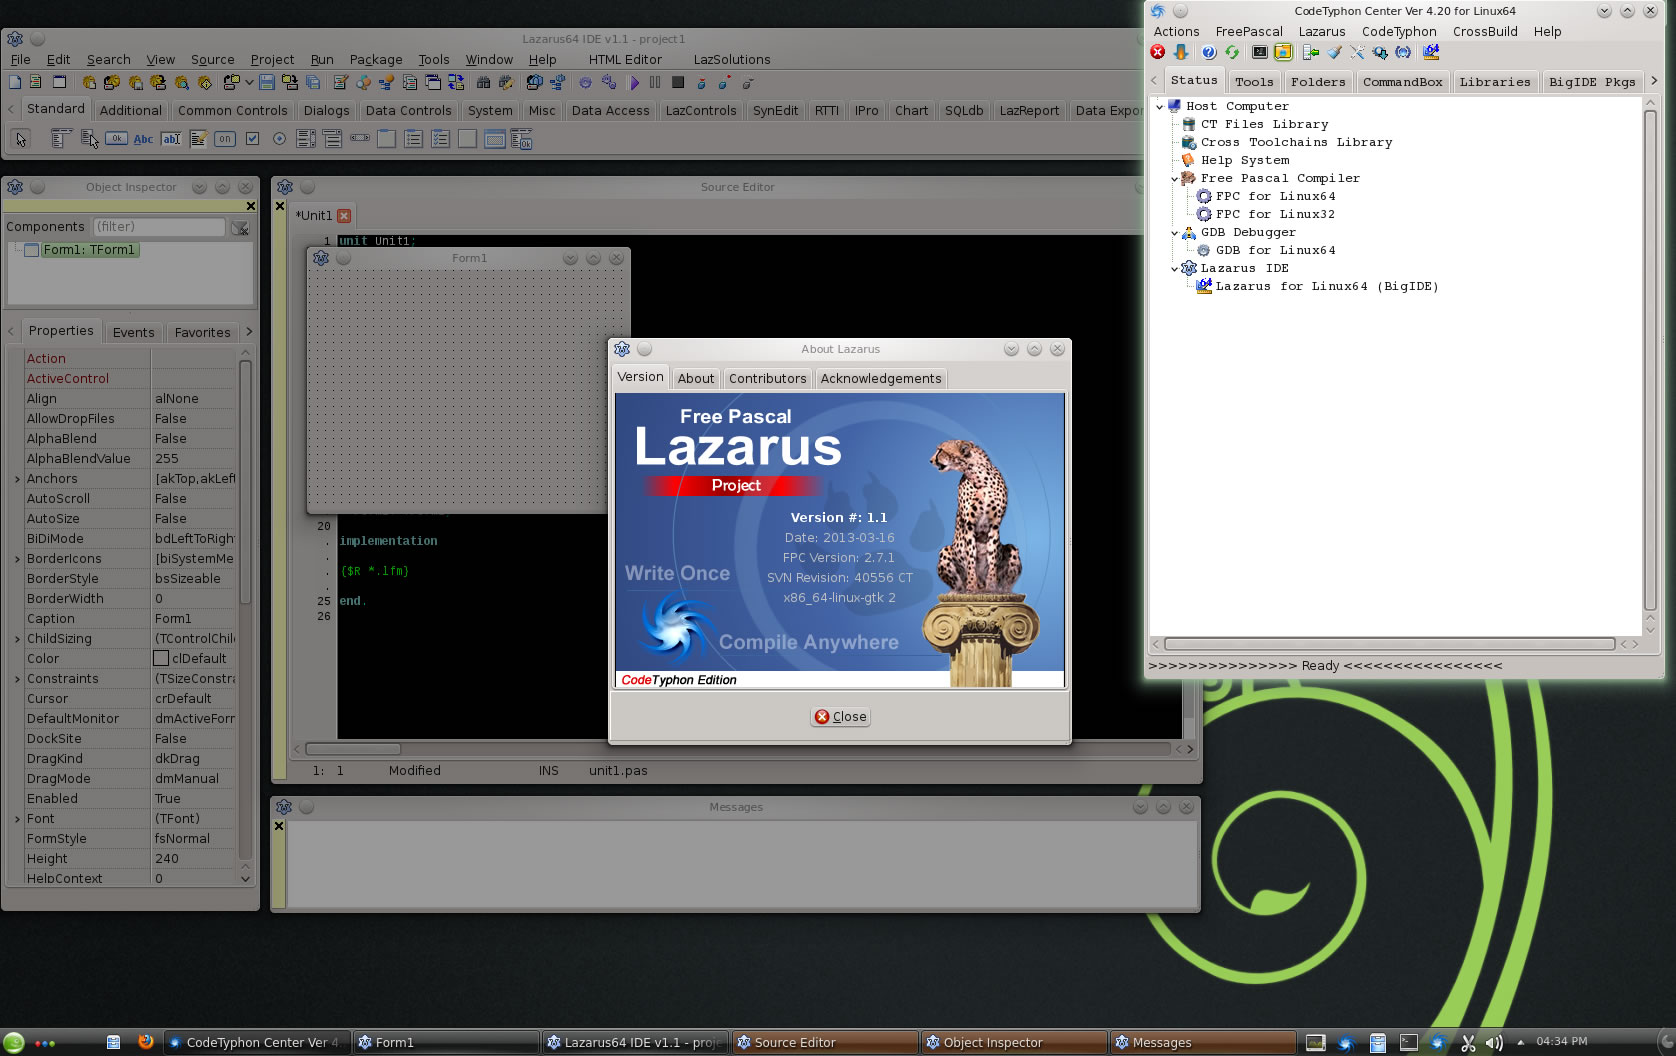
Task: Click the volume speaker icon in system tray
Action: pos(1494,1043)
